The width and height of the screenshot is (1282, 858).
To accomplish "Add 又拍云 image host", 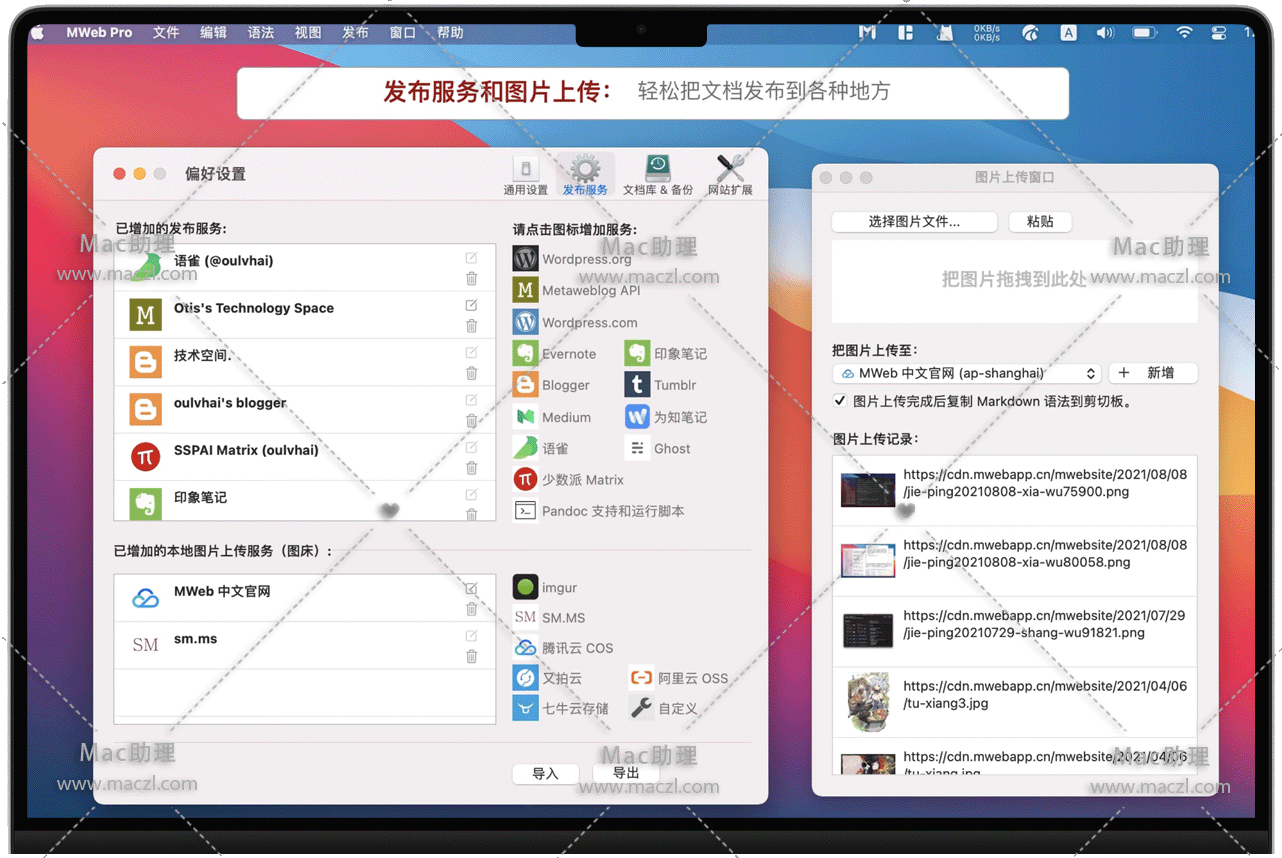I will [525, 678].
